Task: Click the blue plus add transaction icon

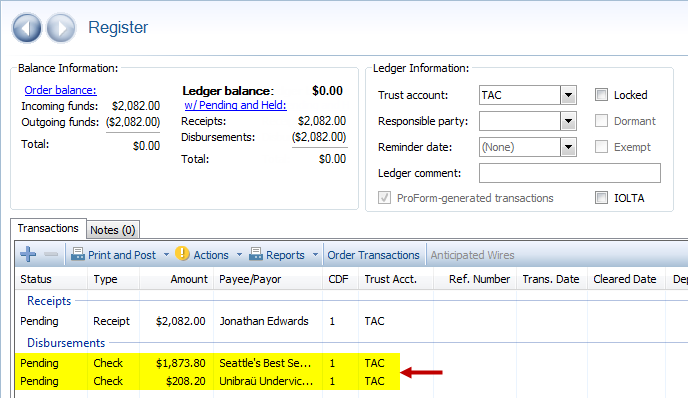Action: [x=28, y=254]
